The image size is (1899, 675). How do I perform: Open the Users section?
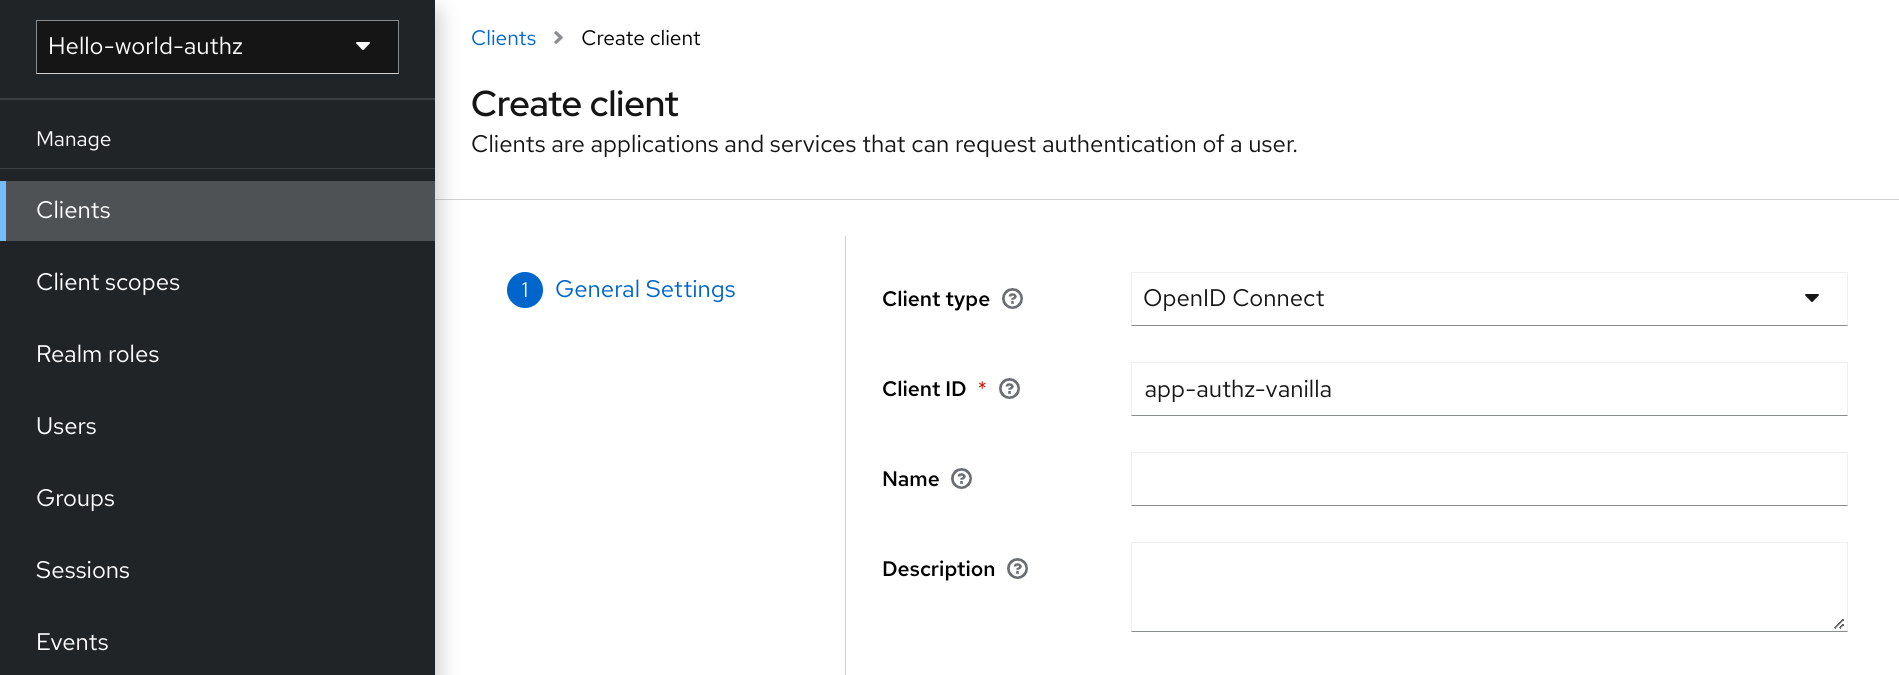point(217,427)
